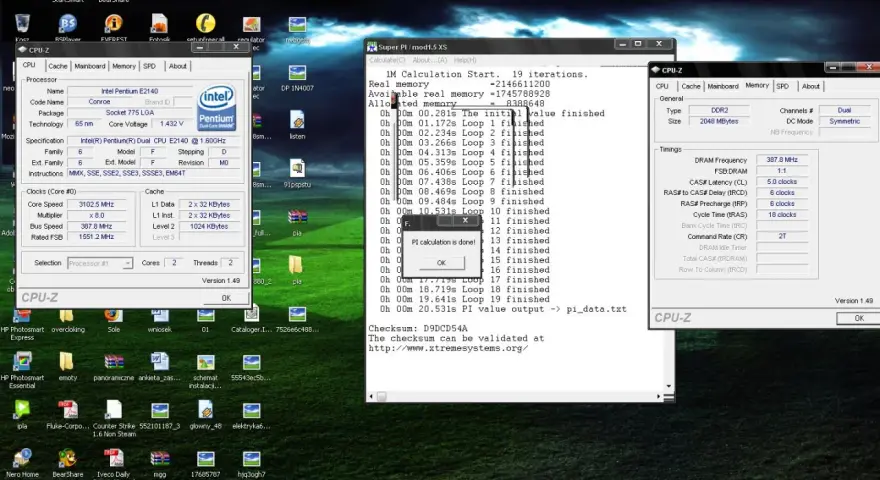This screenshot has width=880, height=480.
Task: Click the Super PI scroll right arrow
Action: click(x=659, y=396)
